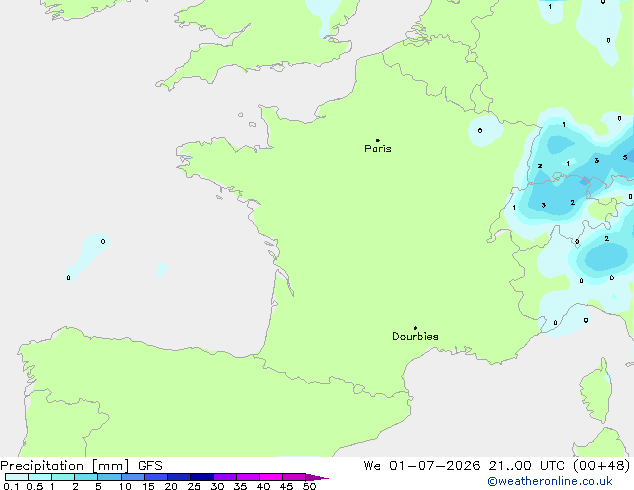
Task: Open the weatheronline.co.uk copyright link
Action: (550, 481)
